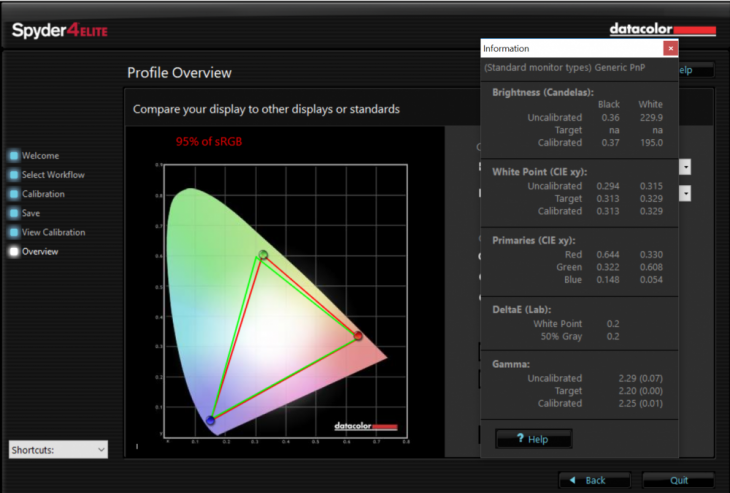730x493 pixels.
Task: Click the red primary marker on gamut chart
Action: [358, 336]
